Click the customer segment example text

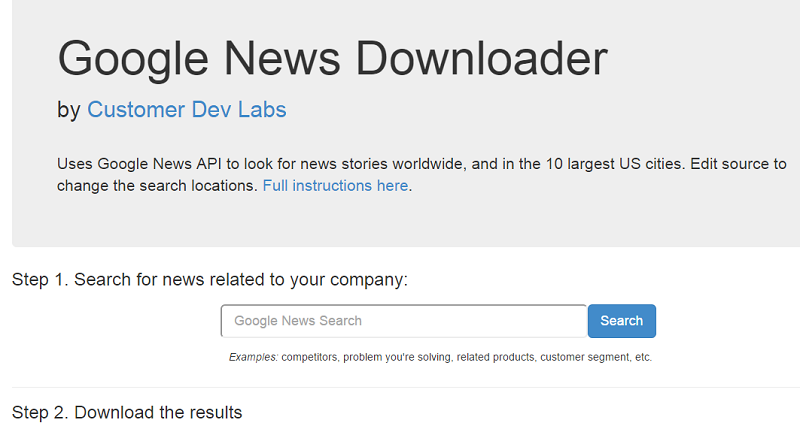(x=586, y=357)
